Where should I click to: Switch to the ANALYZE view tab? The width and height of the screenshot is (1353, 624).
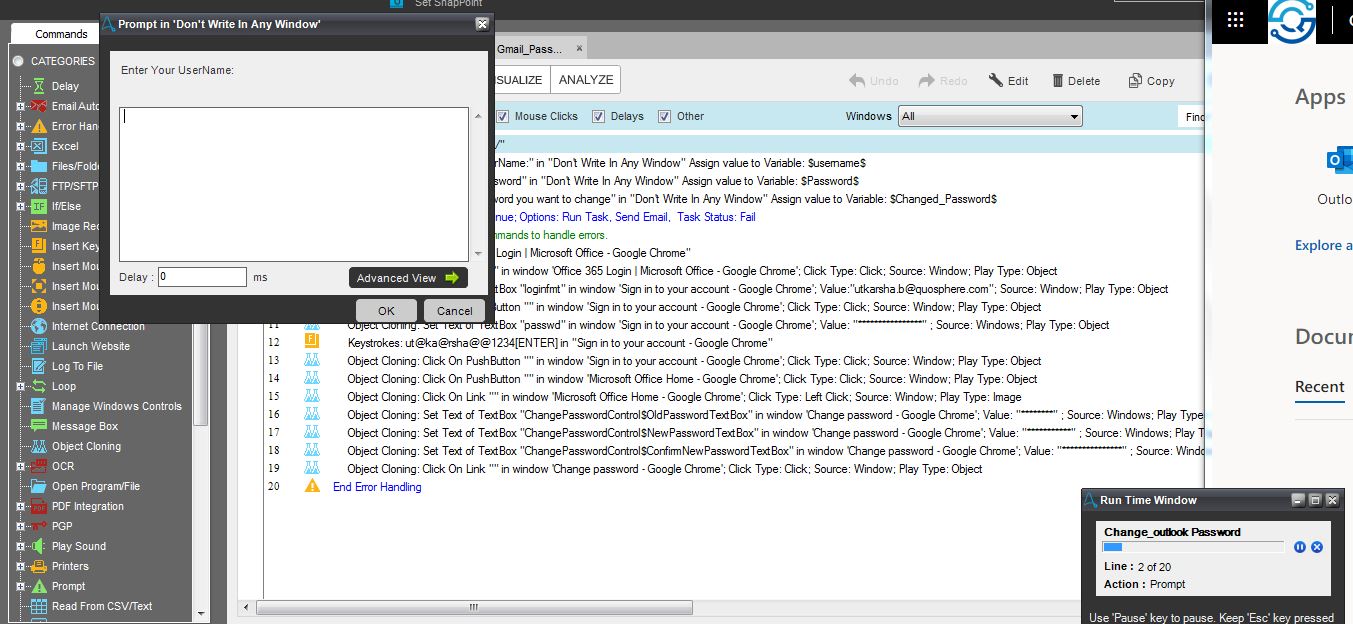[x=586, y=80]
